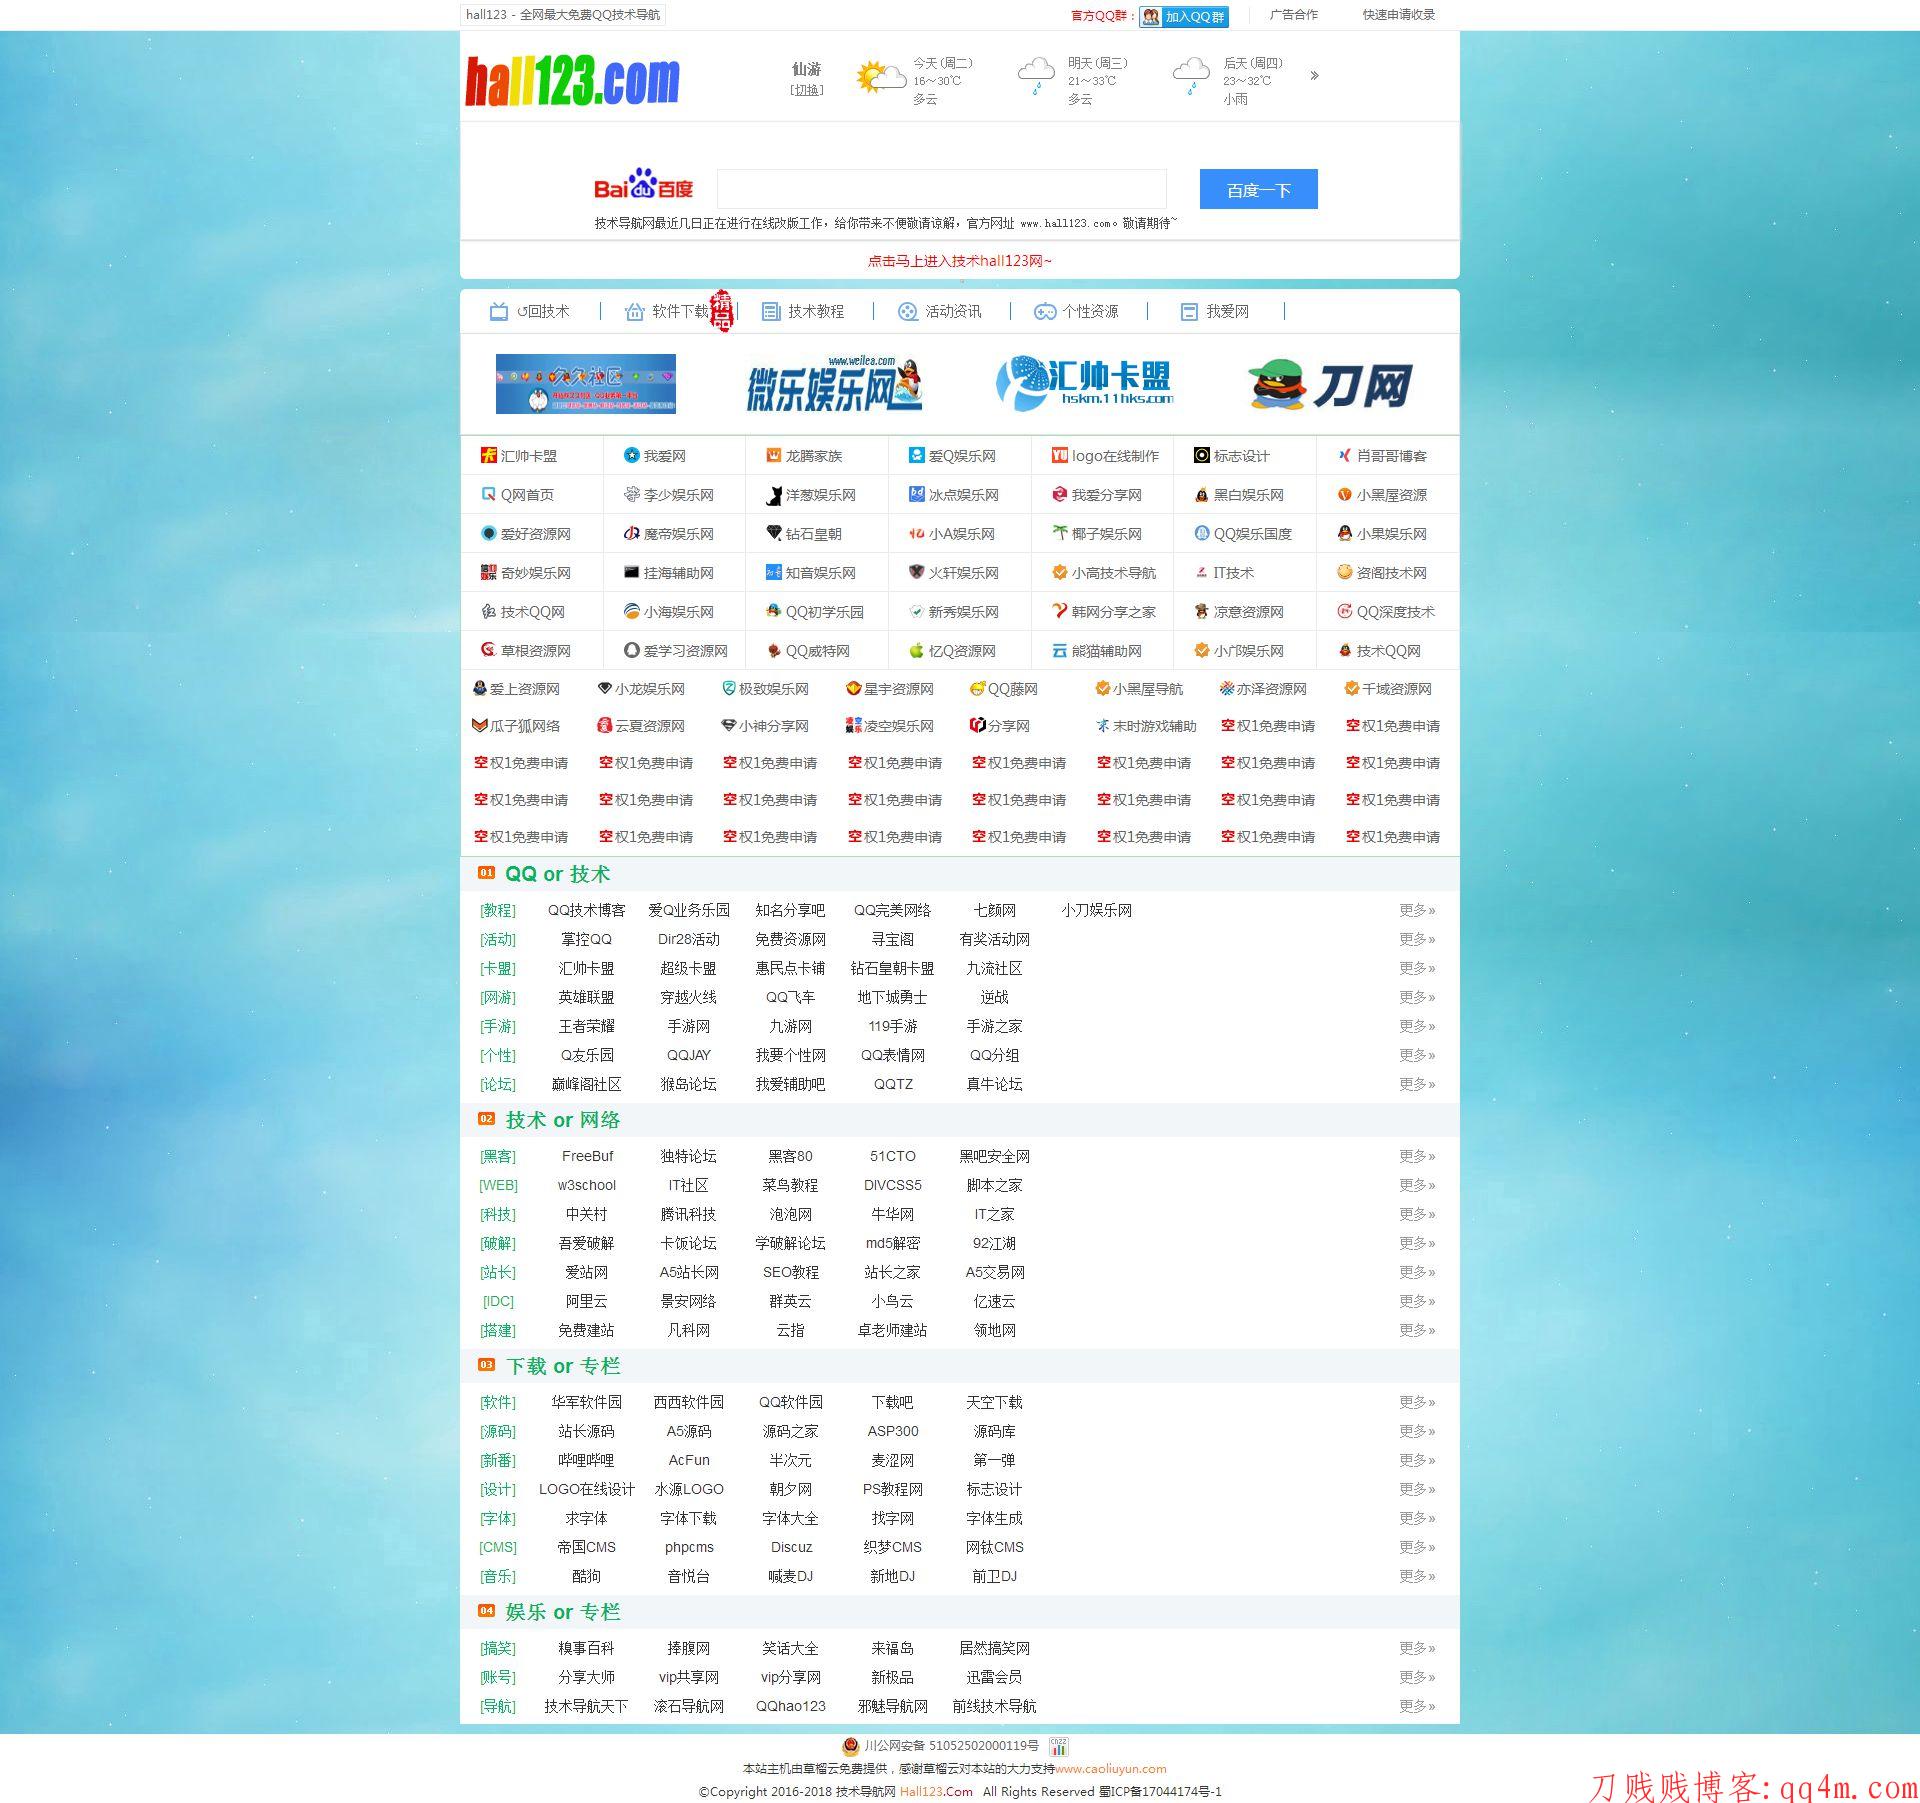Click the 奇妙娱乐网 QR-code icon
Screen dimensions: 1920x1803
[489, 573]
